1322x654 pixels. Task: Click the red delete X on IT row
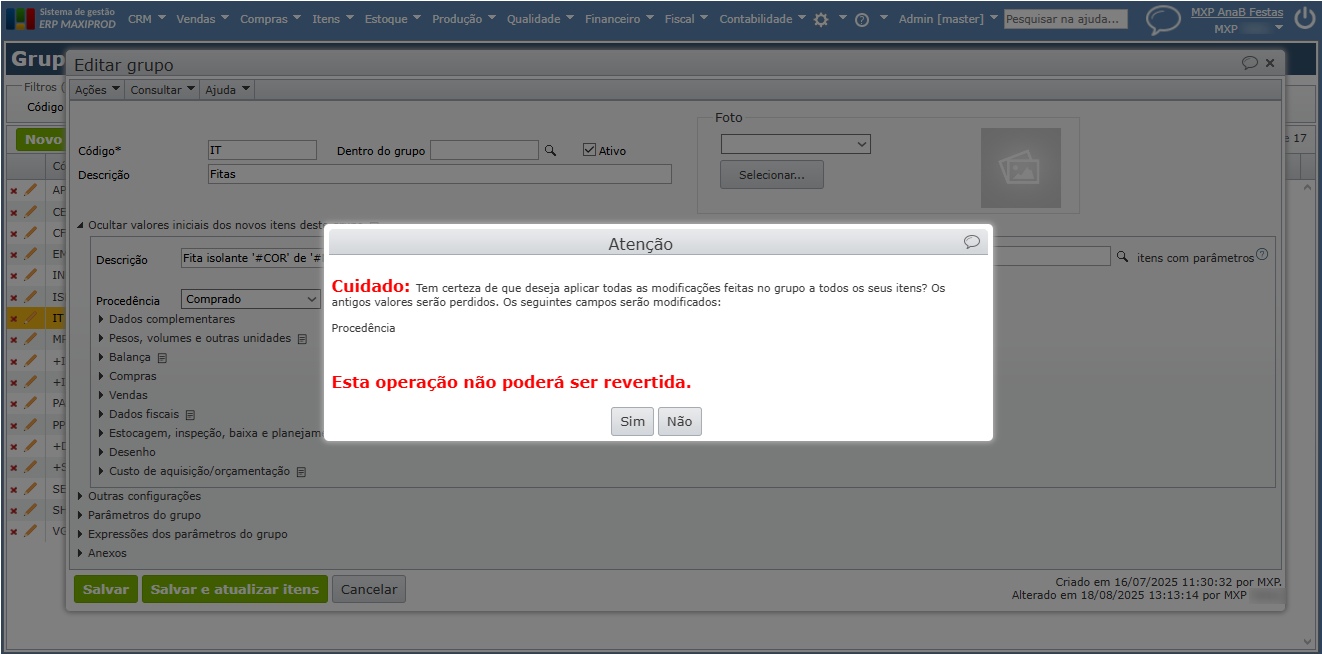[x=14, y=319]
